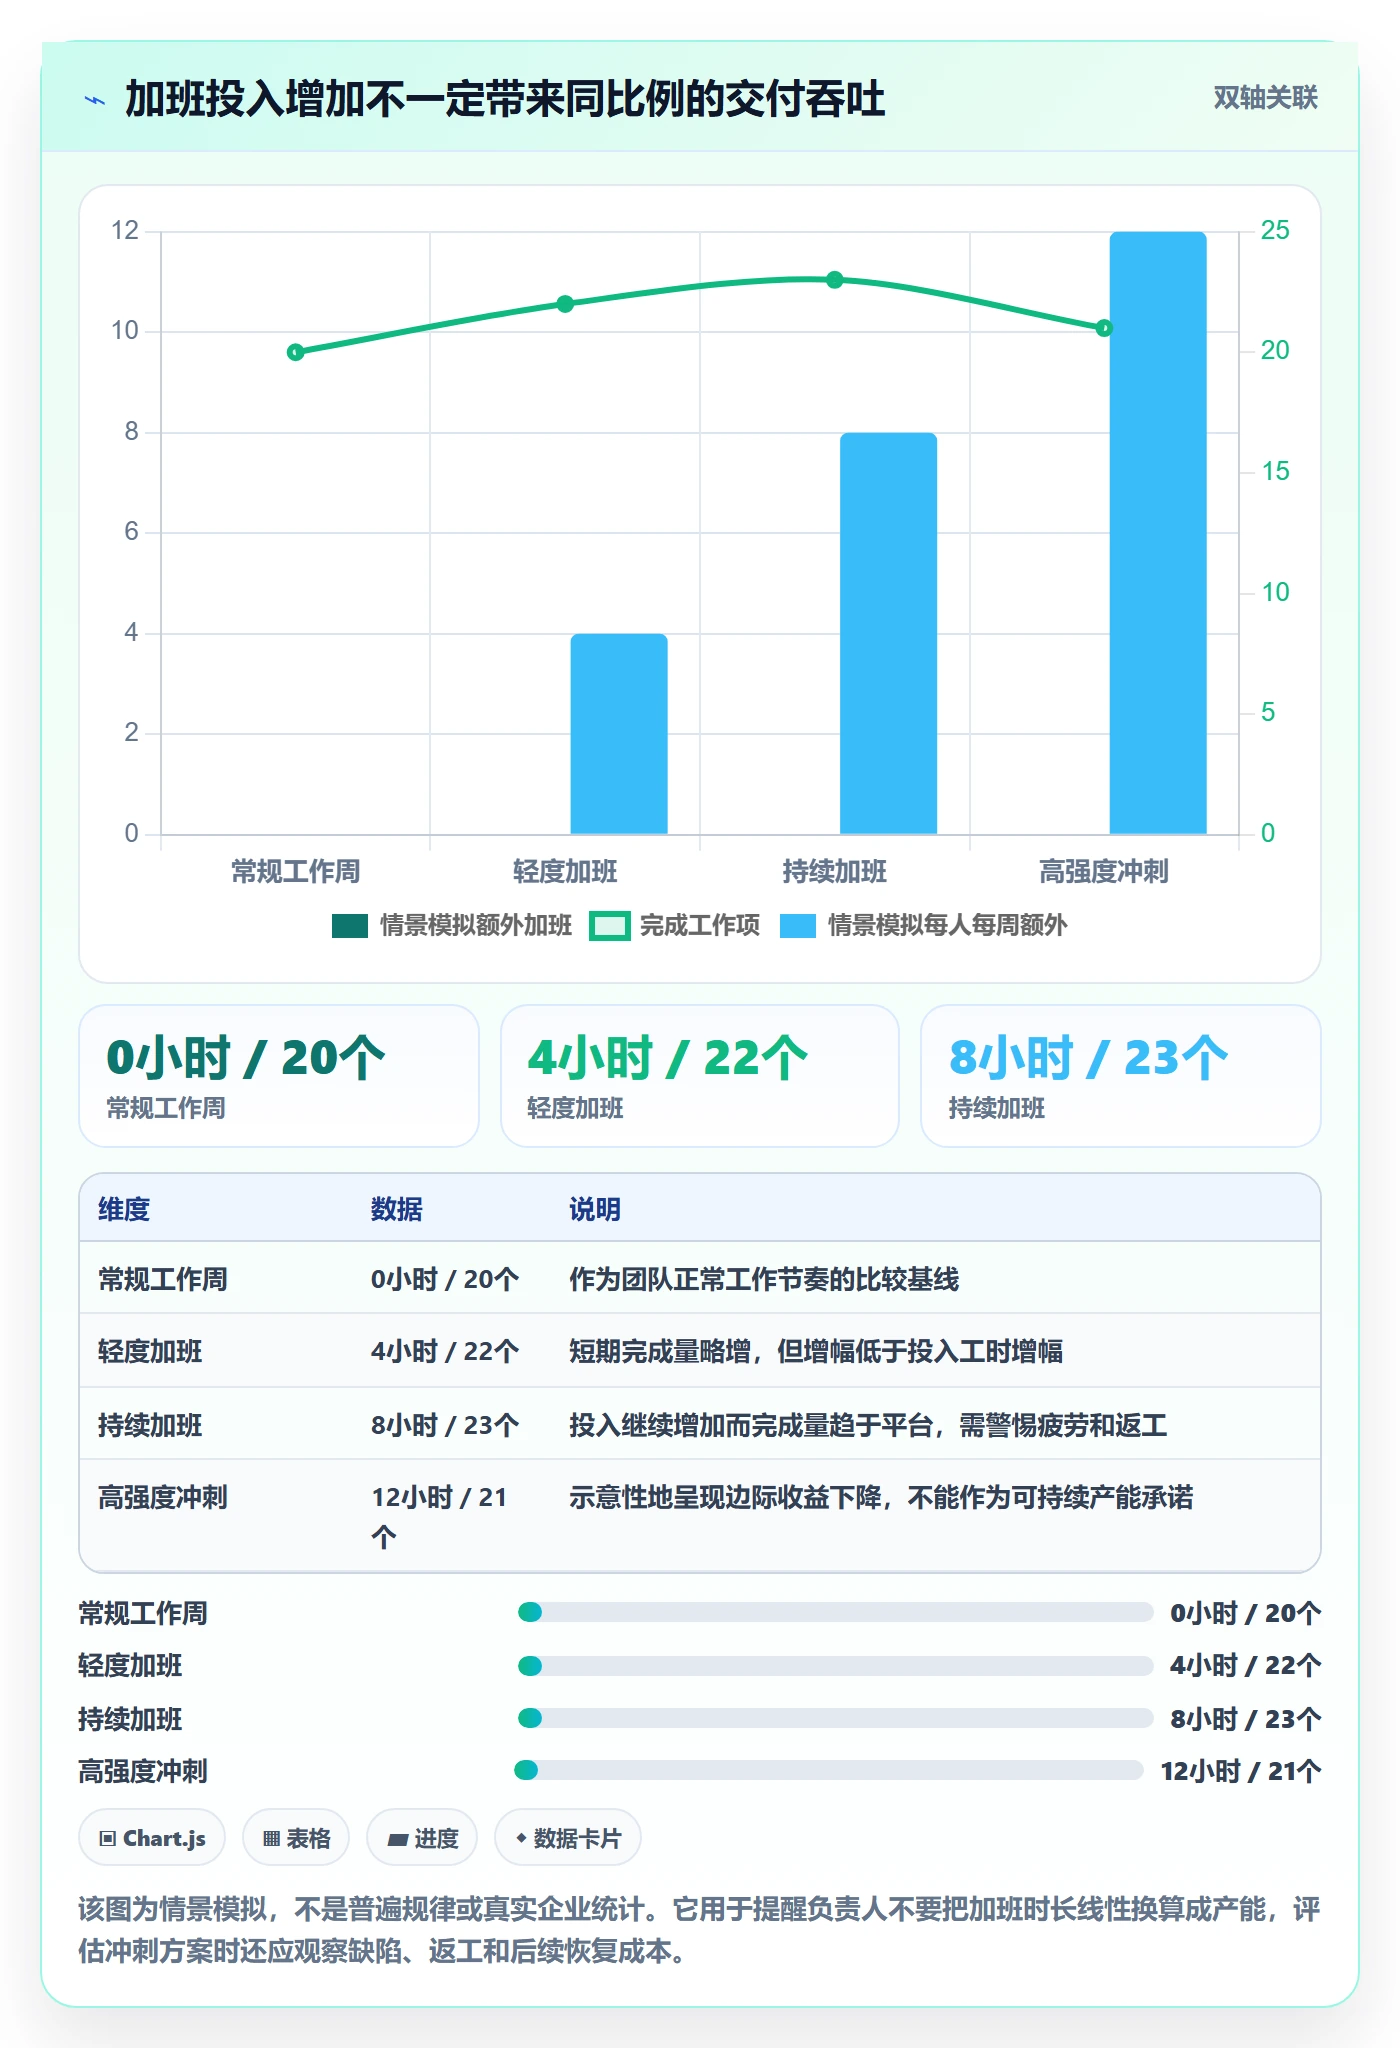
Task: Click the diamond icon in 数据卡片 chip
Action: coord(521,1838)
